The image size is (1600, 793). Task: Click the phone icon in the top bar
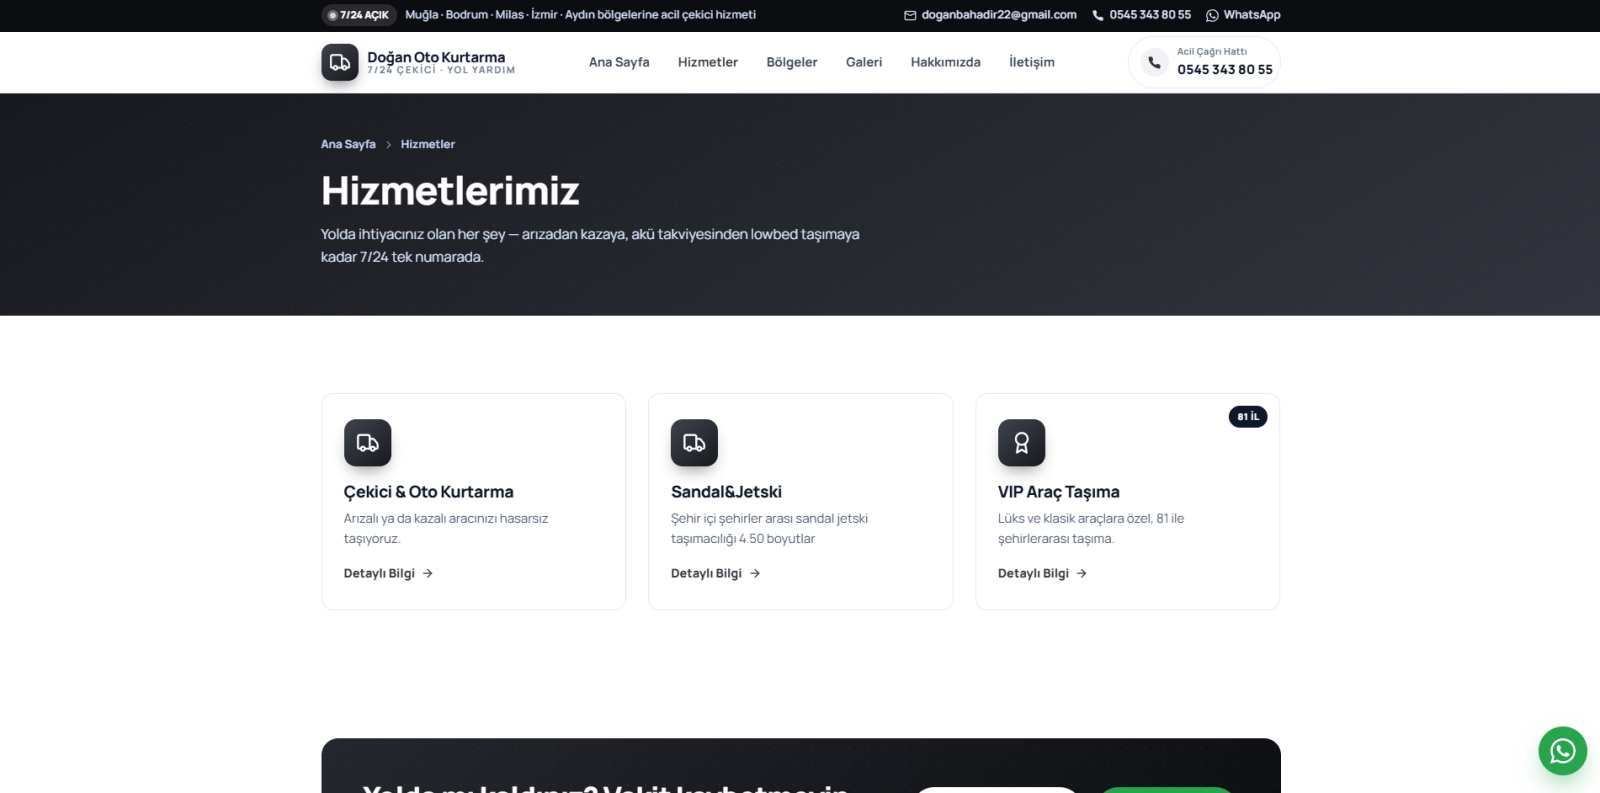click(1098, 15)
